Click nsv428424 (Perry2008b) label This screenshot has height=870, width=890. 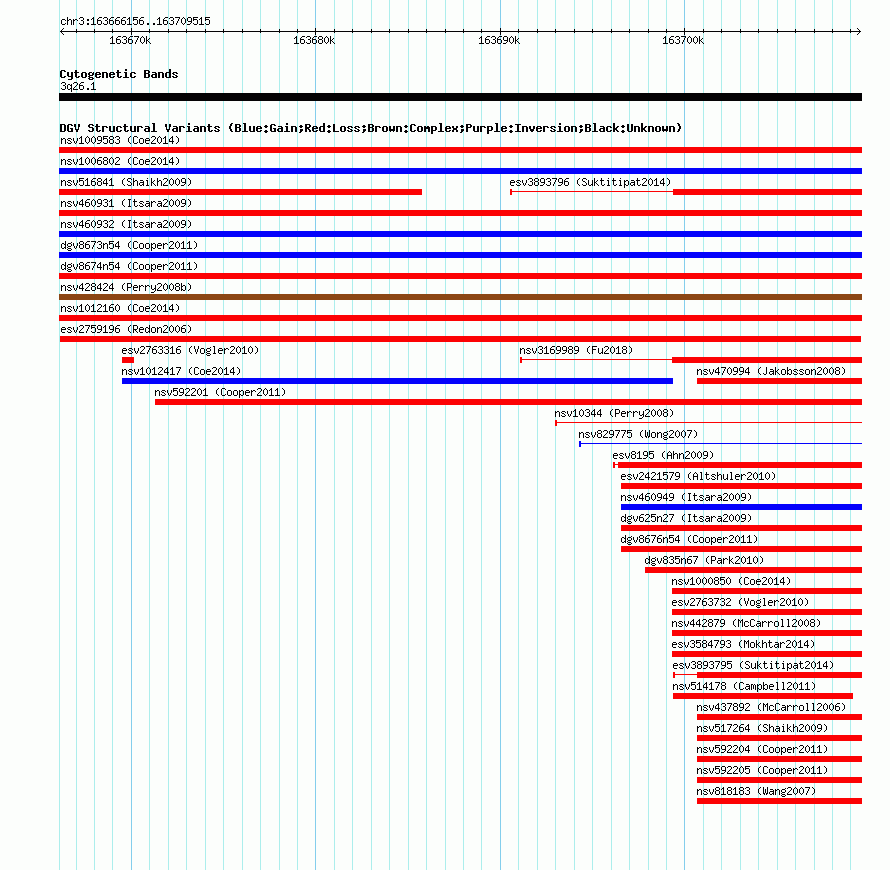126,287
